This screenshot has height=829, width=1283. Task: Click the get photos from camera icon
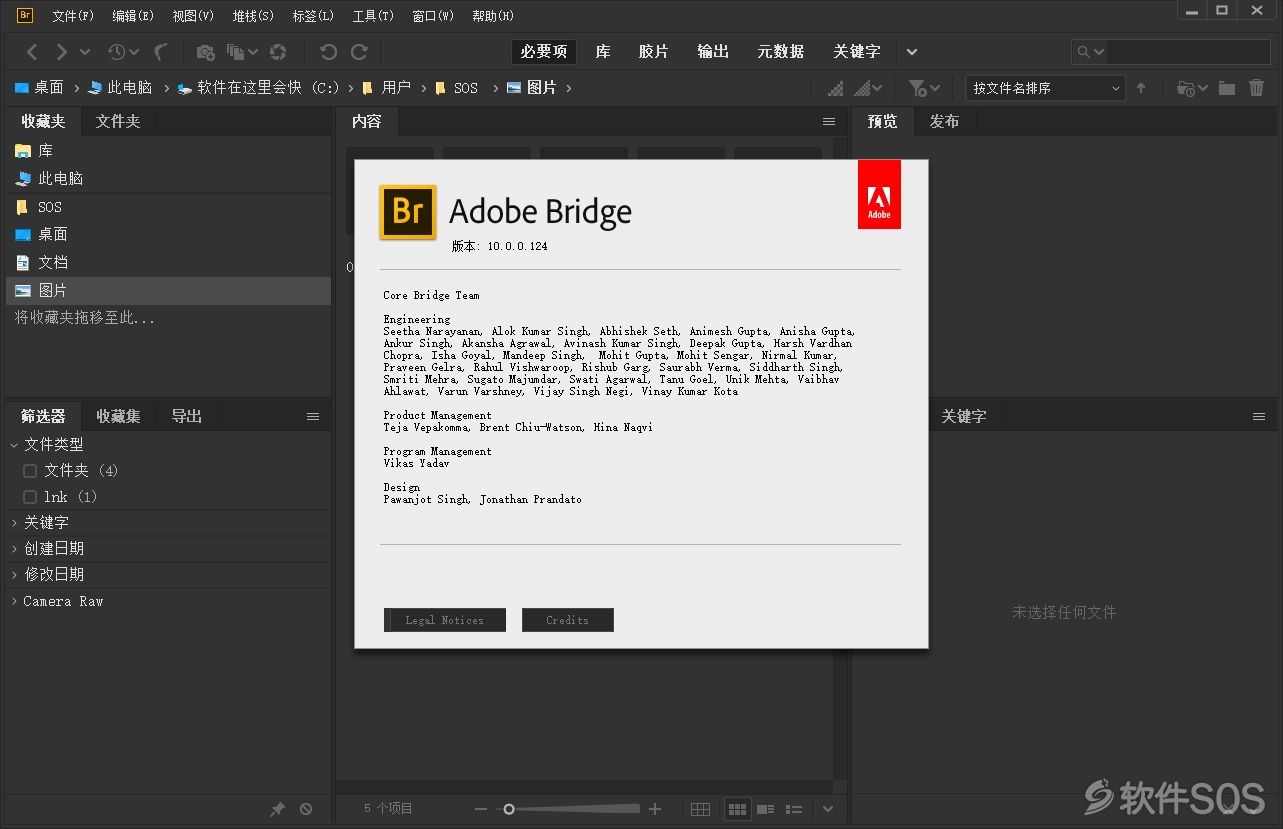[205, 52]
